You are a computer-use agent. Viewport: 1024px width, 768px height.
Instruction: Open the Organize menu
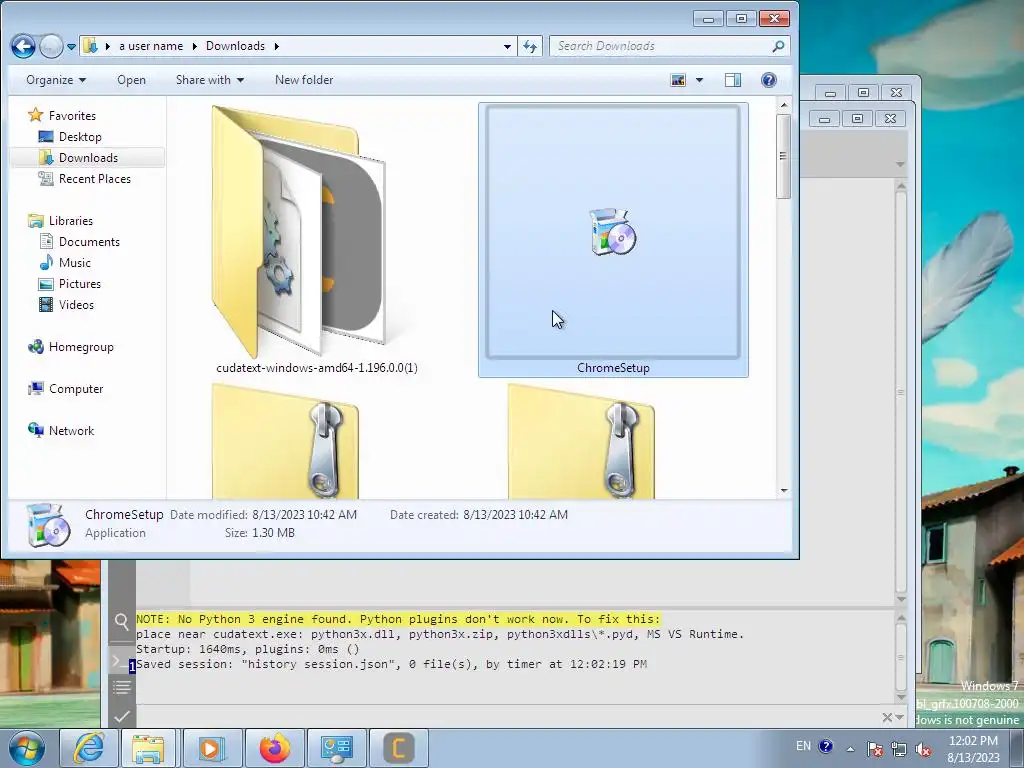[x=56, y=80]
